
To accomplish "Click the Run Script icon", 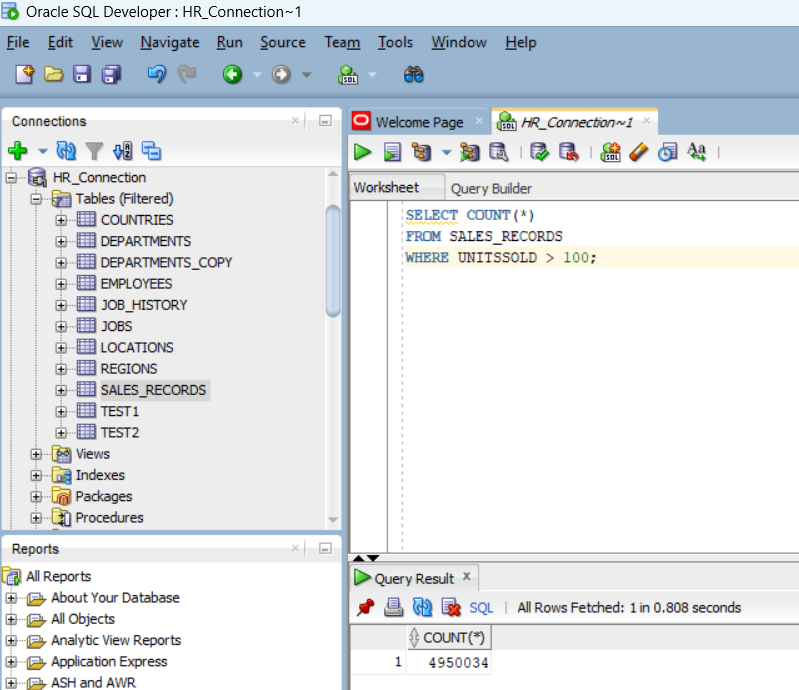I will [392, 152].
